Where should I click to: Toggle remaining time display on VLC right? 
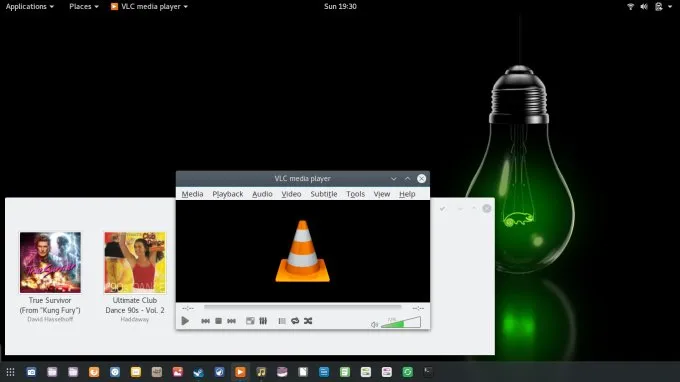pyautogui.click(x=418, y=308)
